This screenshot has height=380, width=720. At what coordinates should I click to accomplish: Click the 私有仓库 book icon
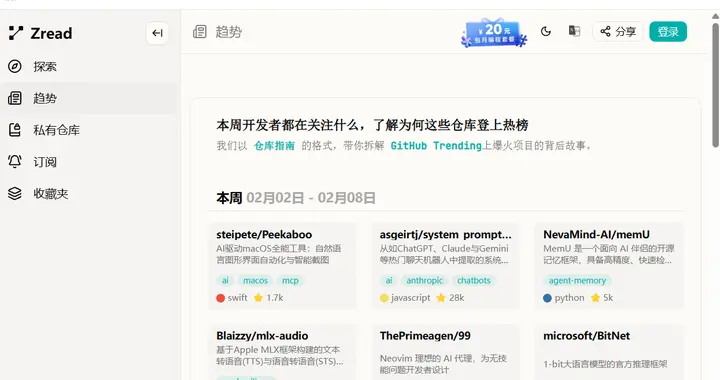pyautogui.click(x=15, y=130)
